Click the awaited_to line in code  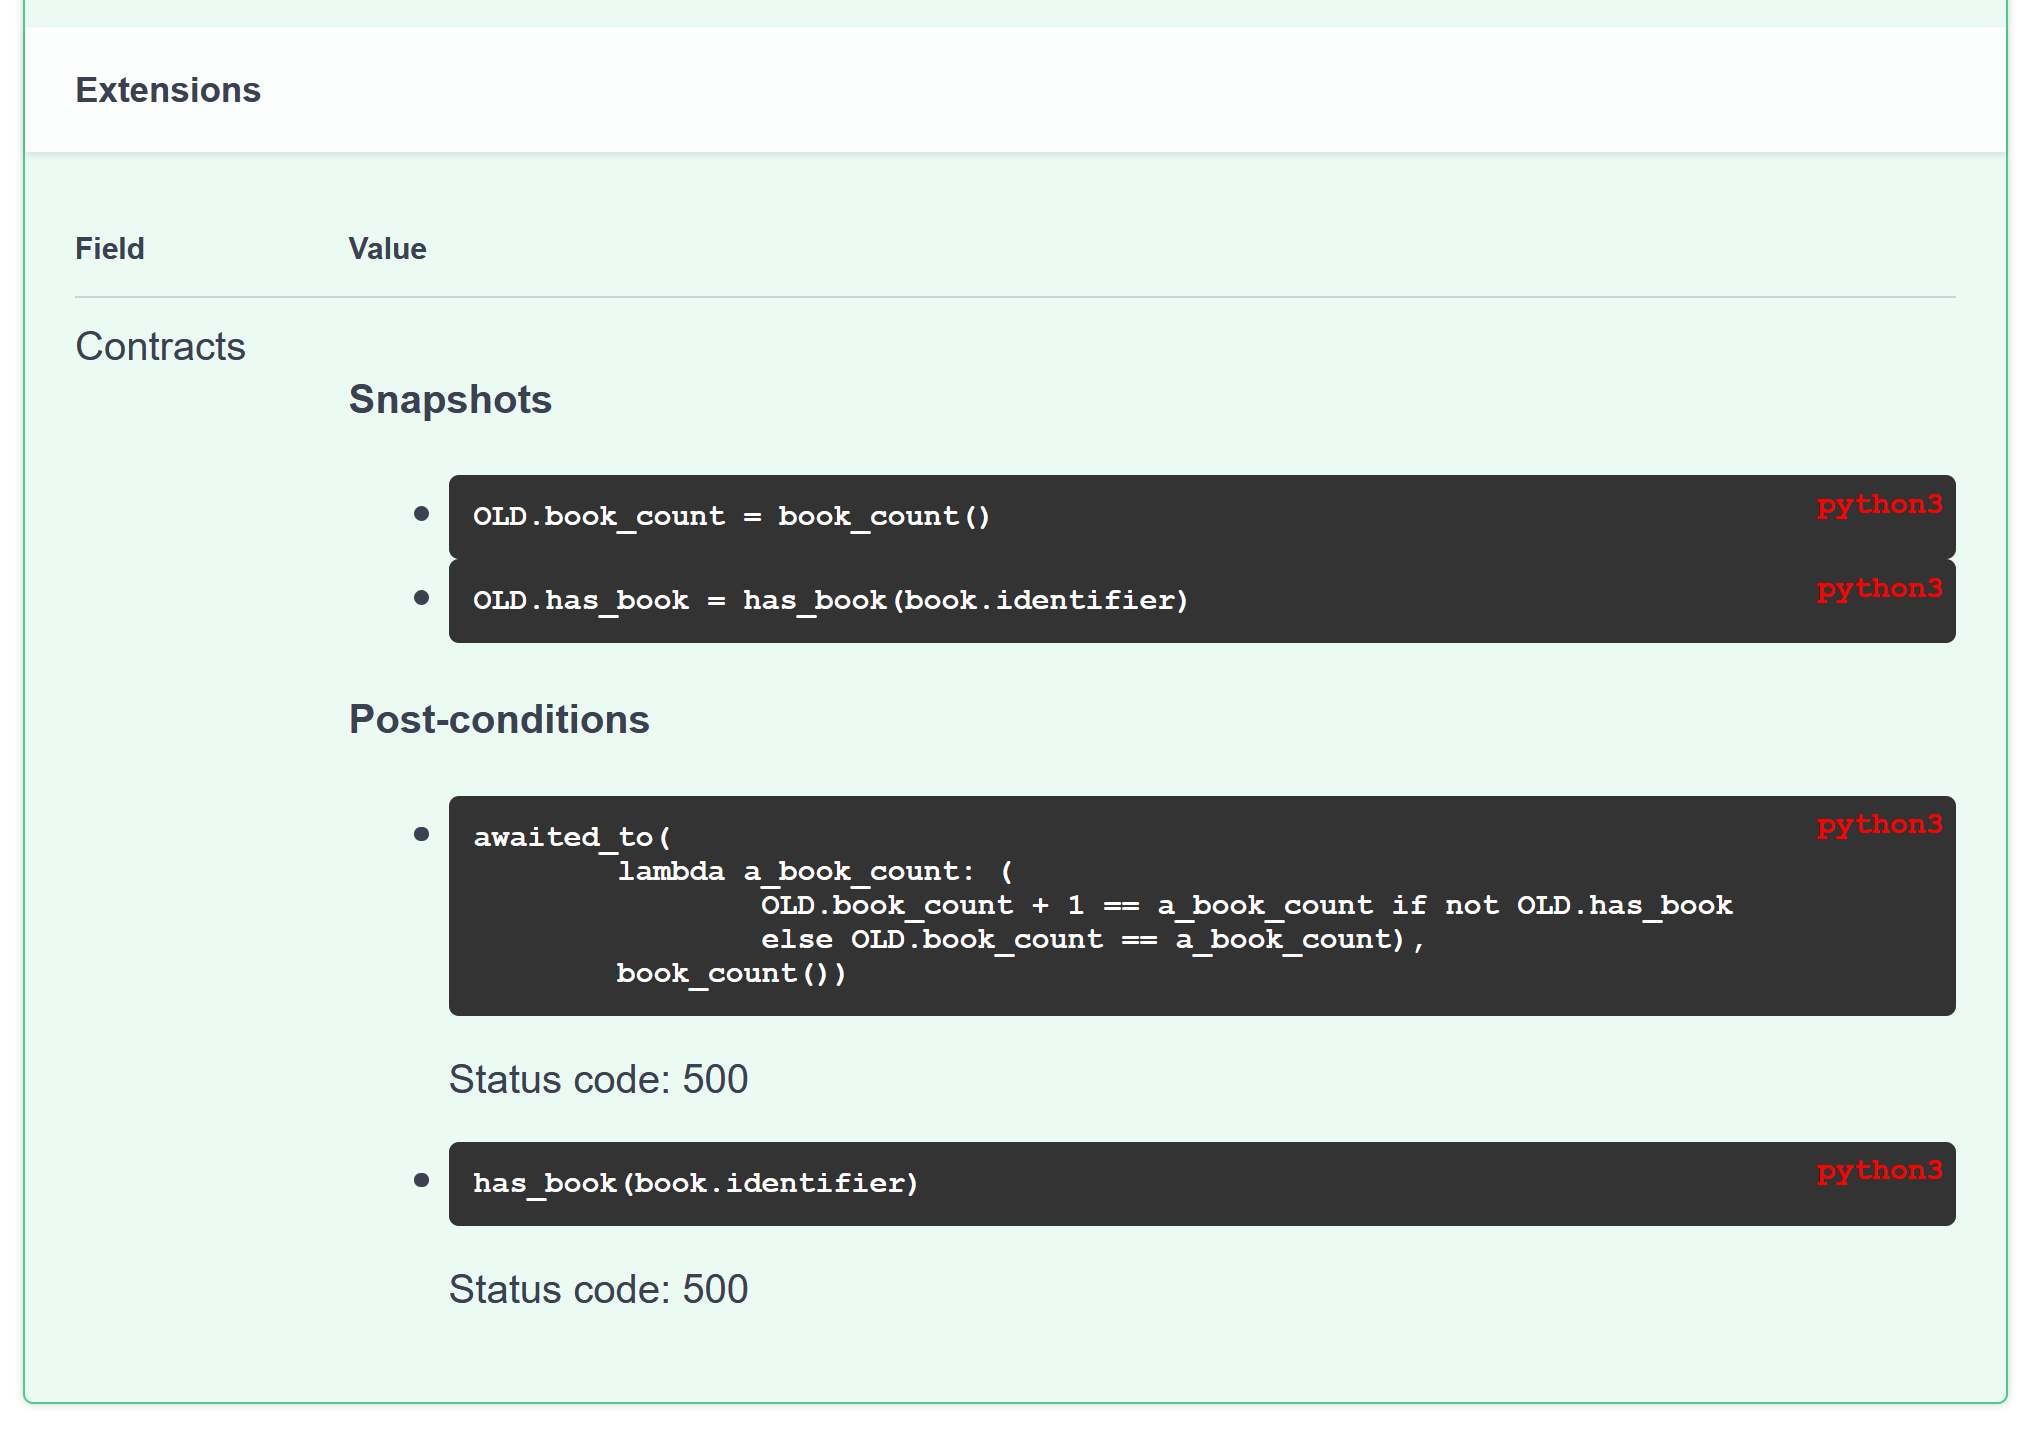tap(572, 837)
